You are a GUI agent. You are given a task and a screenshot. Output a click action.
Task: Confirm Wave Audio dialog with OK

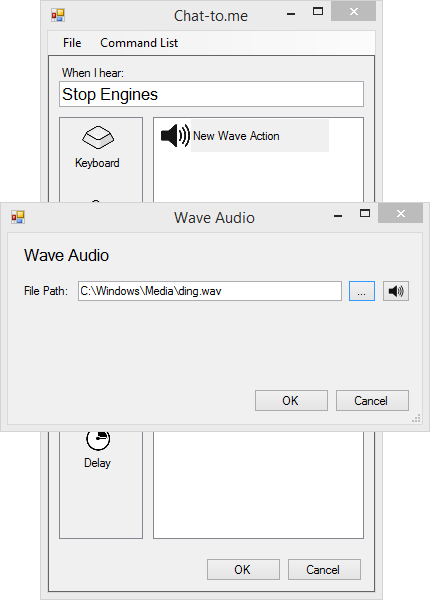tap(292, 401)
